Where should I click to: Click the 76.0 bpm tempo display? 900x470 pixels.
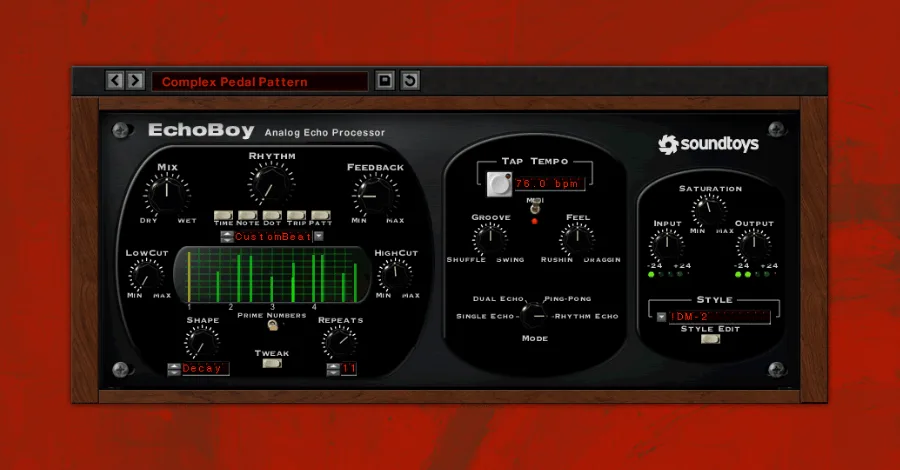pos(548,184)
